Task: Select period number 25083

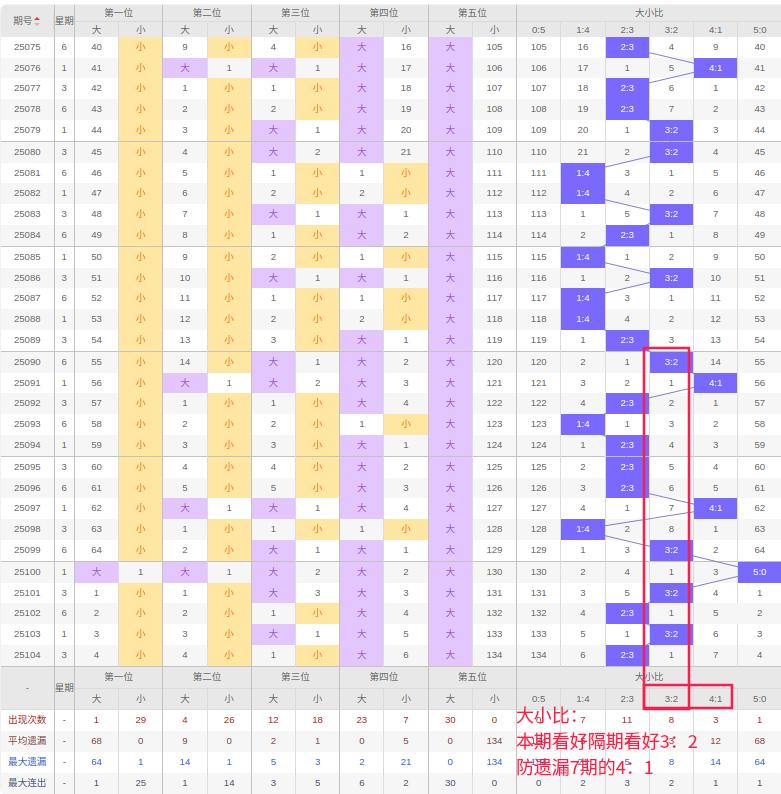Action: 27,214
